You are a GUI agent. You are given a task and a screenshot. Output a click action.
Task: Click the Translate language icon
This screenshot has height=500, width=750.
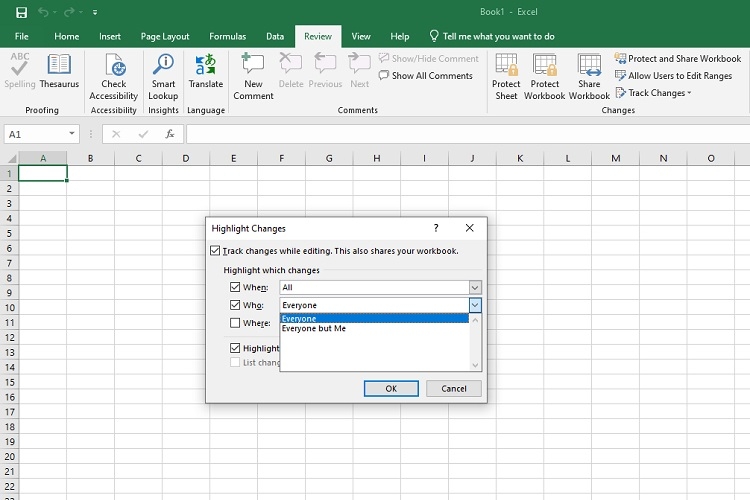[206, 66]
